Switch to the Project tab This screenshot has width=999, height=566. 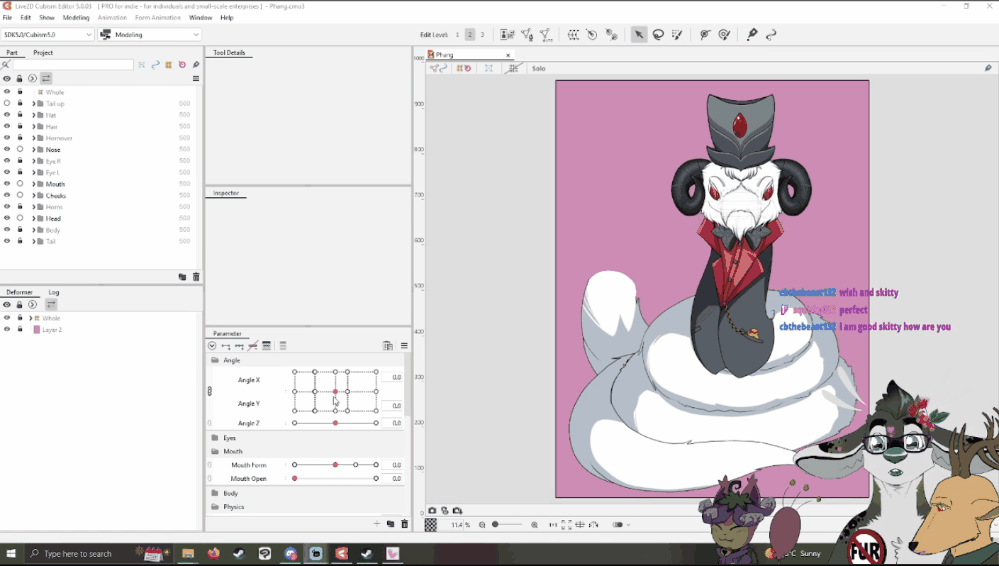[x=43, y=53]
